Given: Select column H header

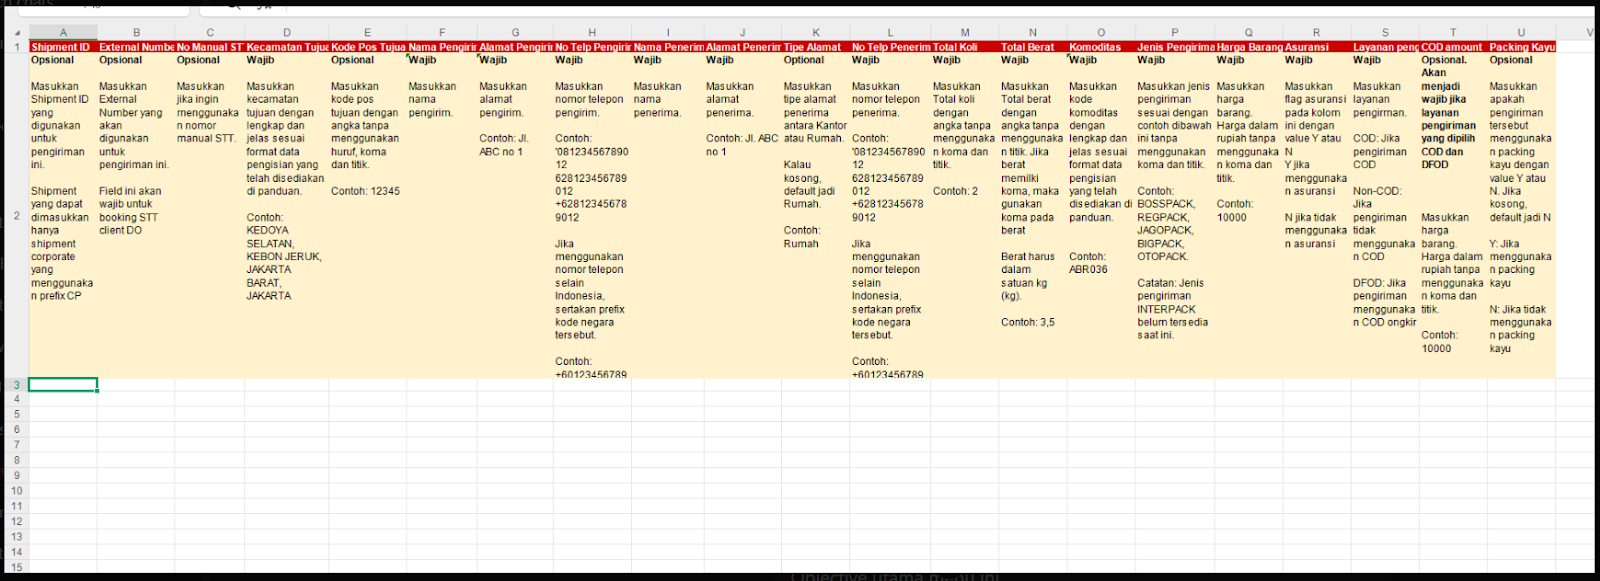Looking at the screenshot, I should pyautogui.click(x=591, y=33).
